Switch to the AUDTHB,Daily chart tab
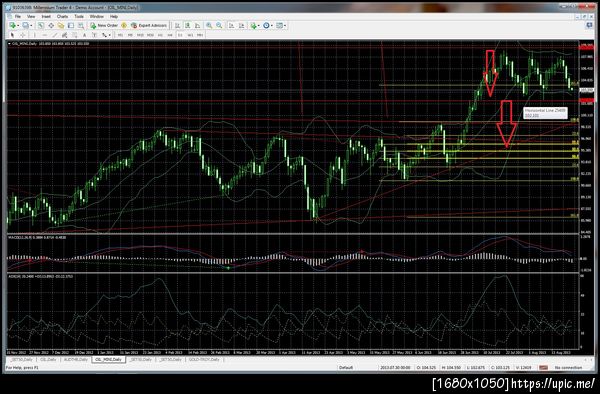The image size is (600, 394). [x=76, y=360]
